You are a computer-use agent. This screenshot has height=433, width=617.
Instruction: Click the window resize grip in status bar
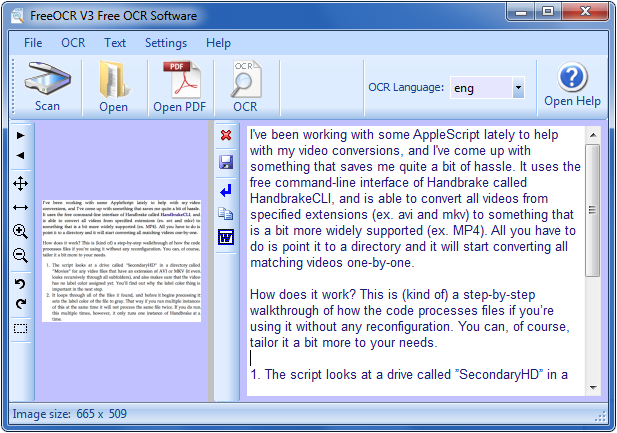600,417
